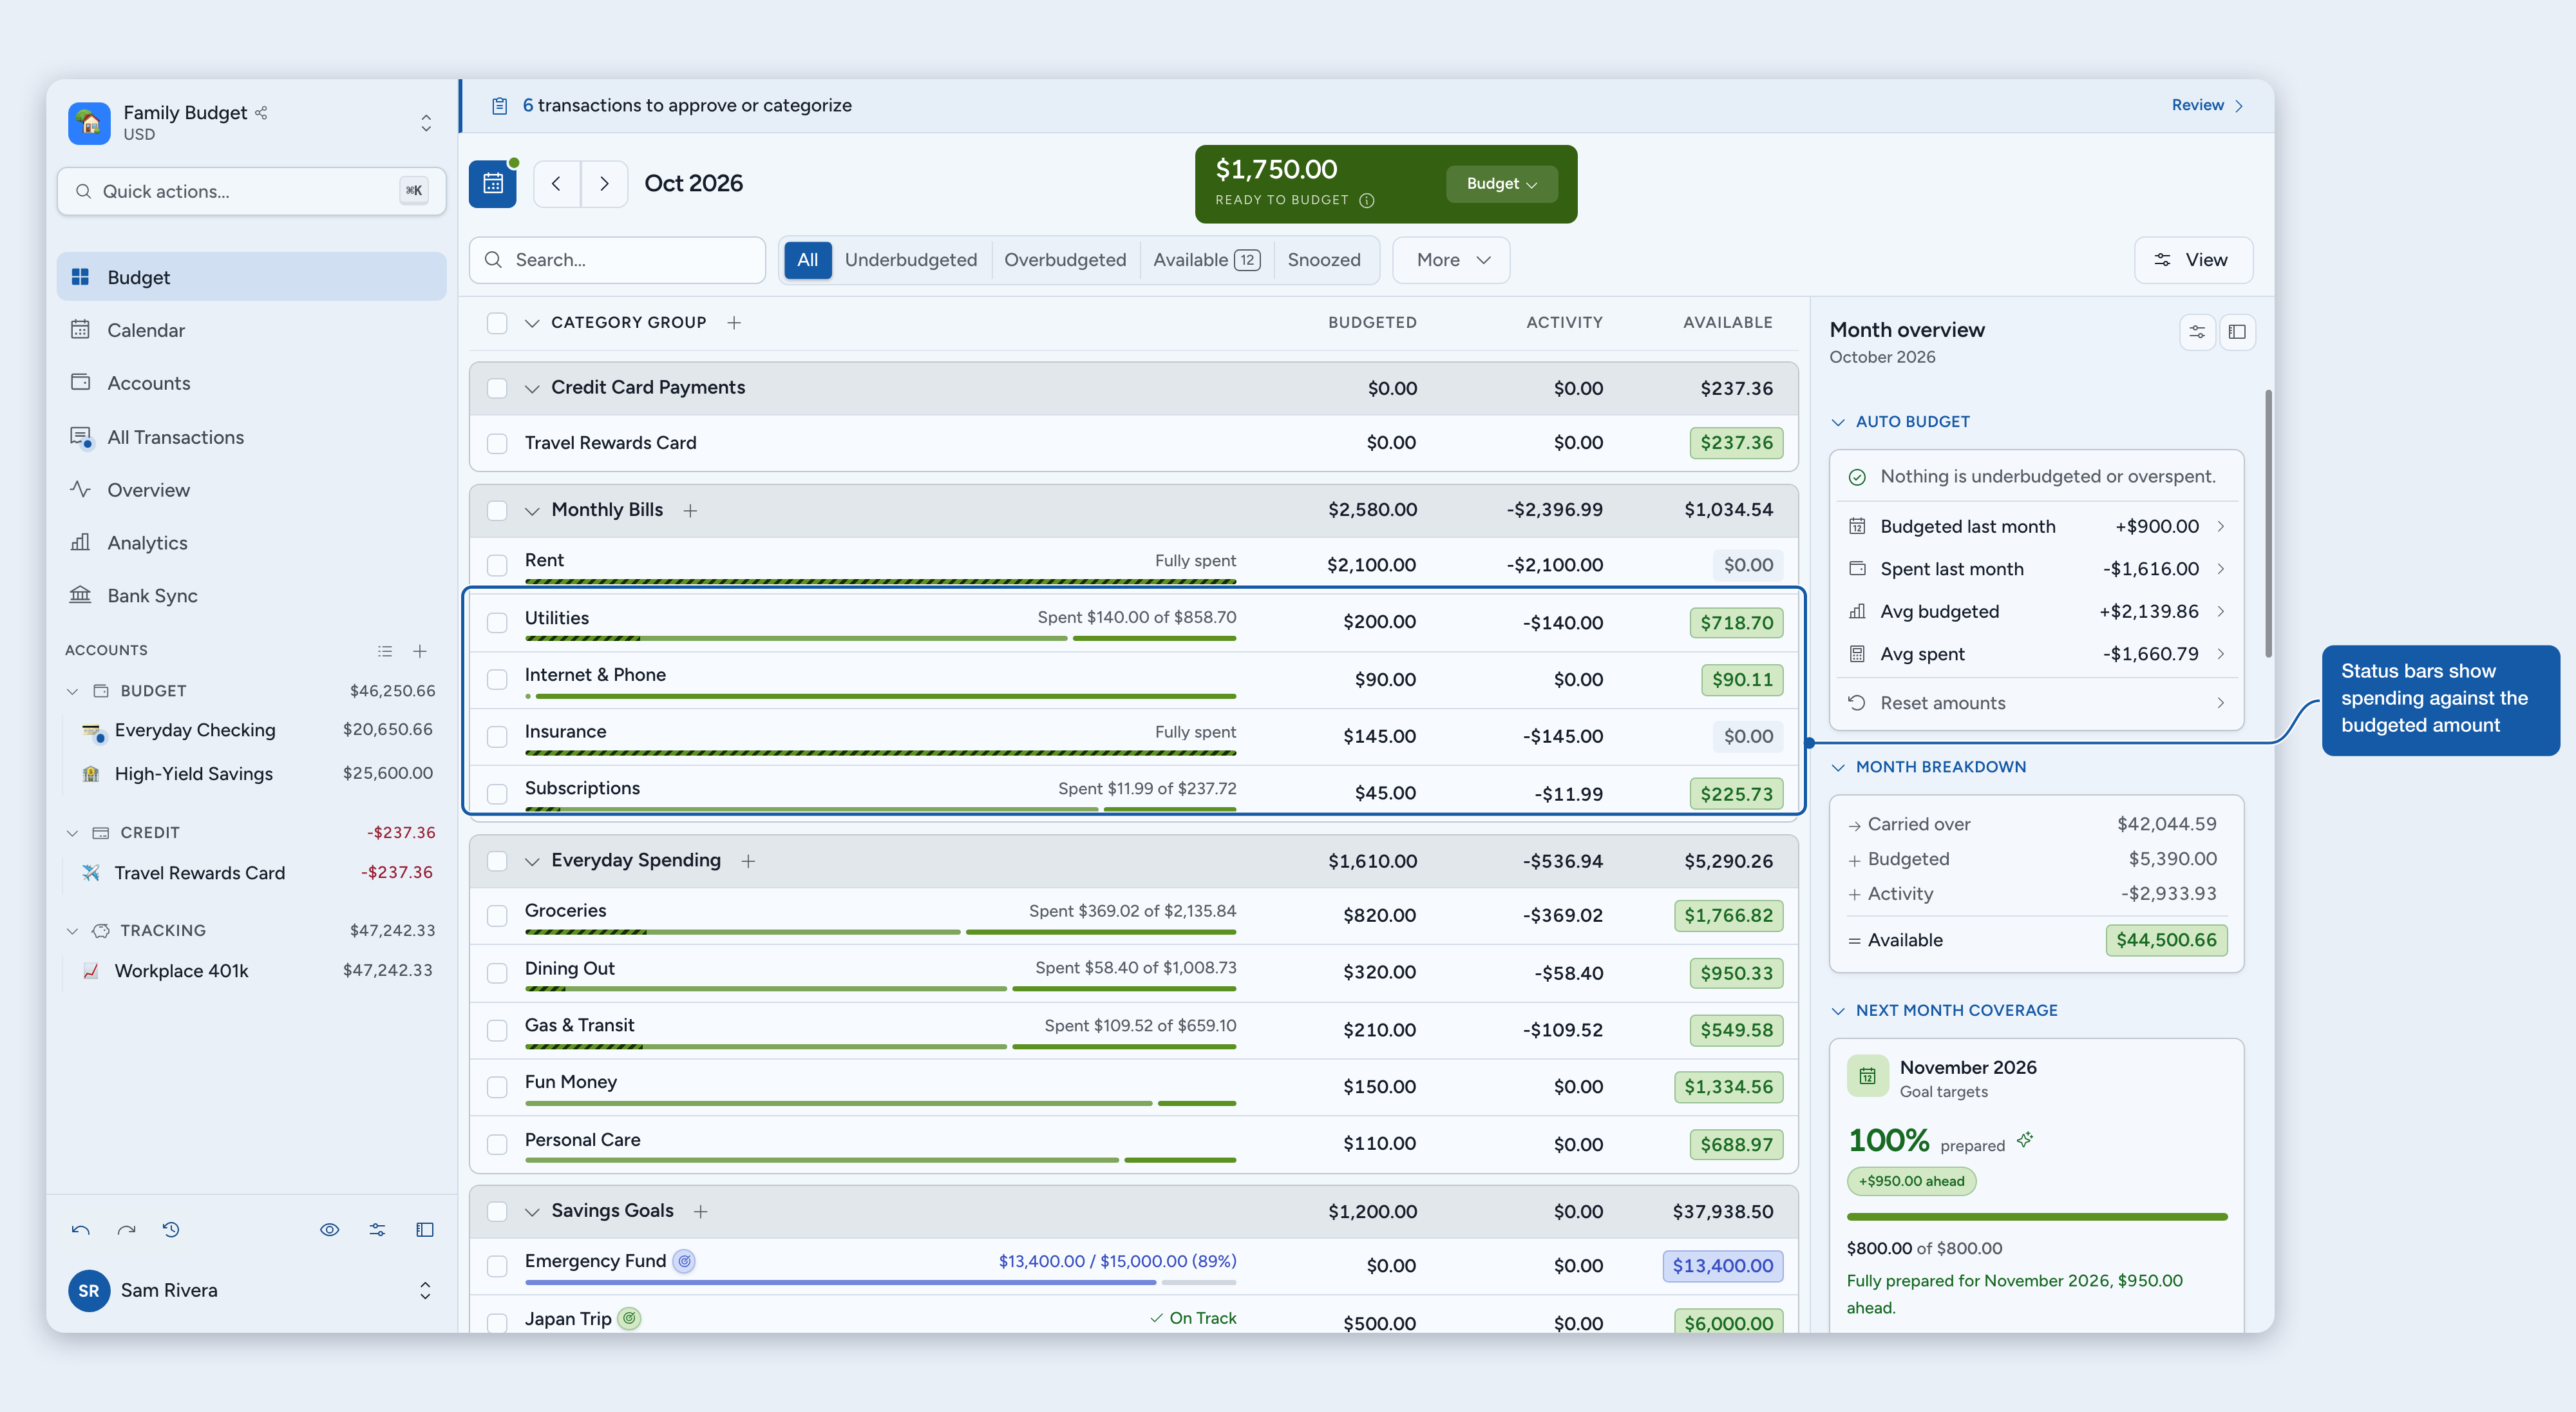
Task: Add category to Everyday Spending plus
Action: 748,861
